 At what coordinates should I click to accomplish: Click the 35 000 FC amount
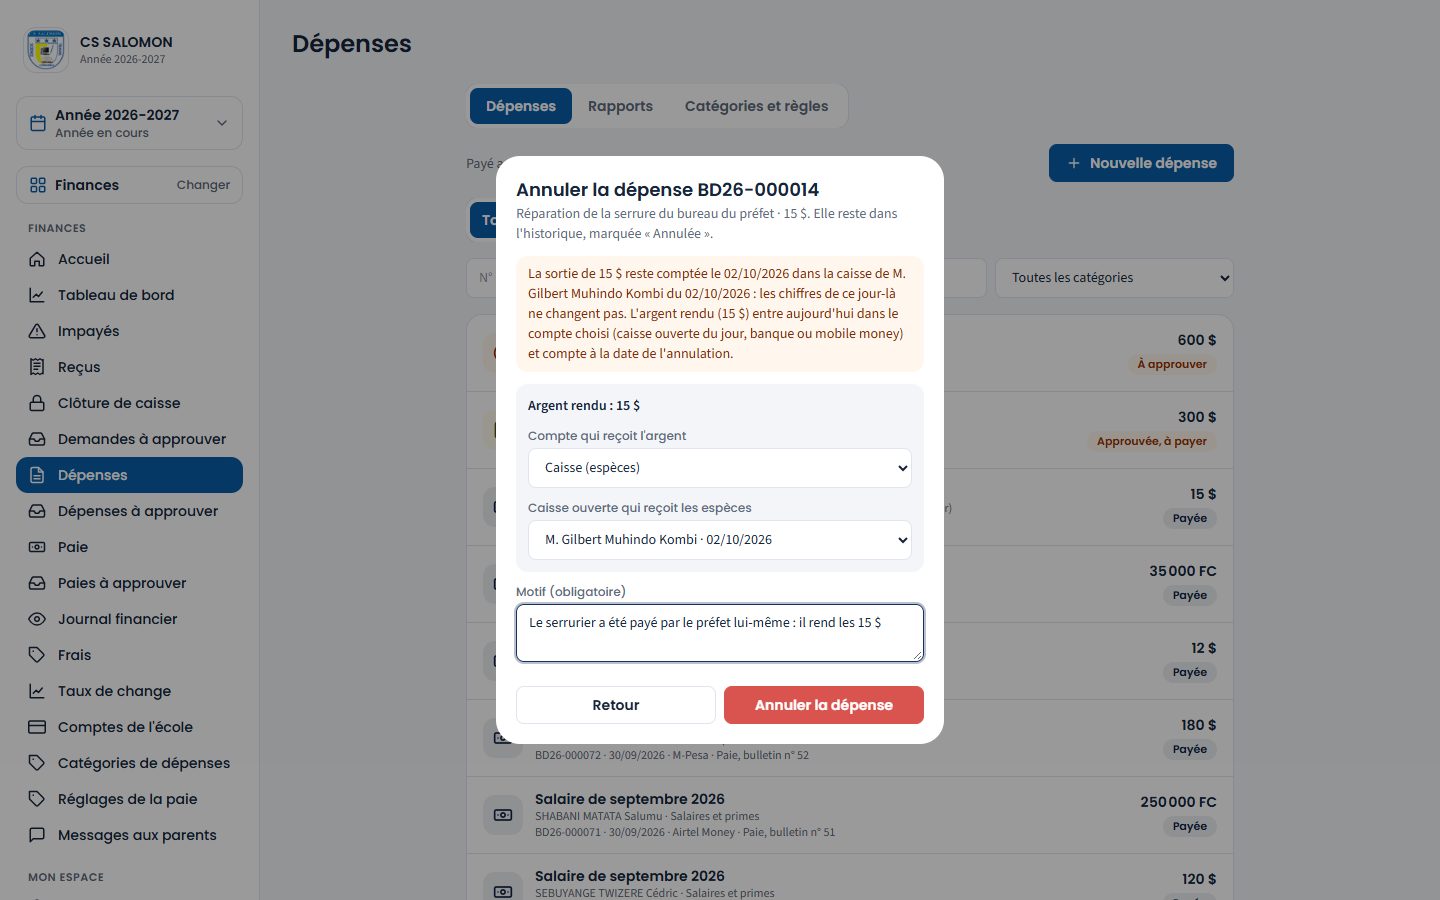coord(1183,571)
